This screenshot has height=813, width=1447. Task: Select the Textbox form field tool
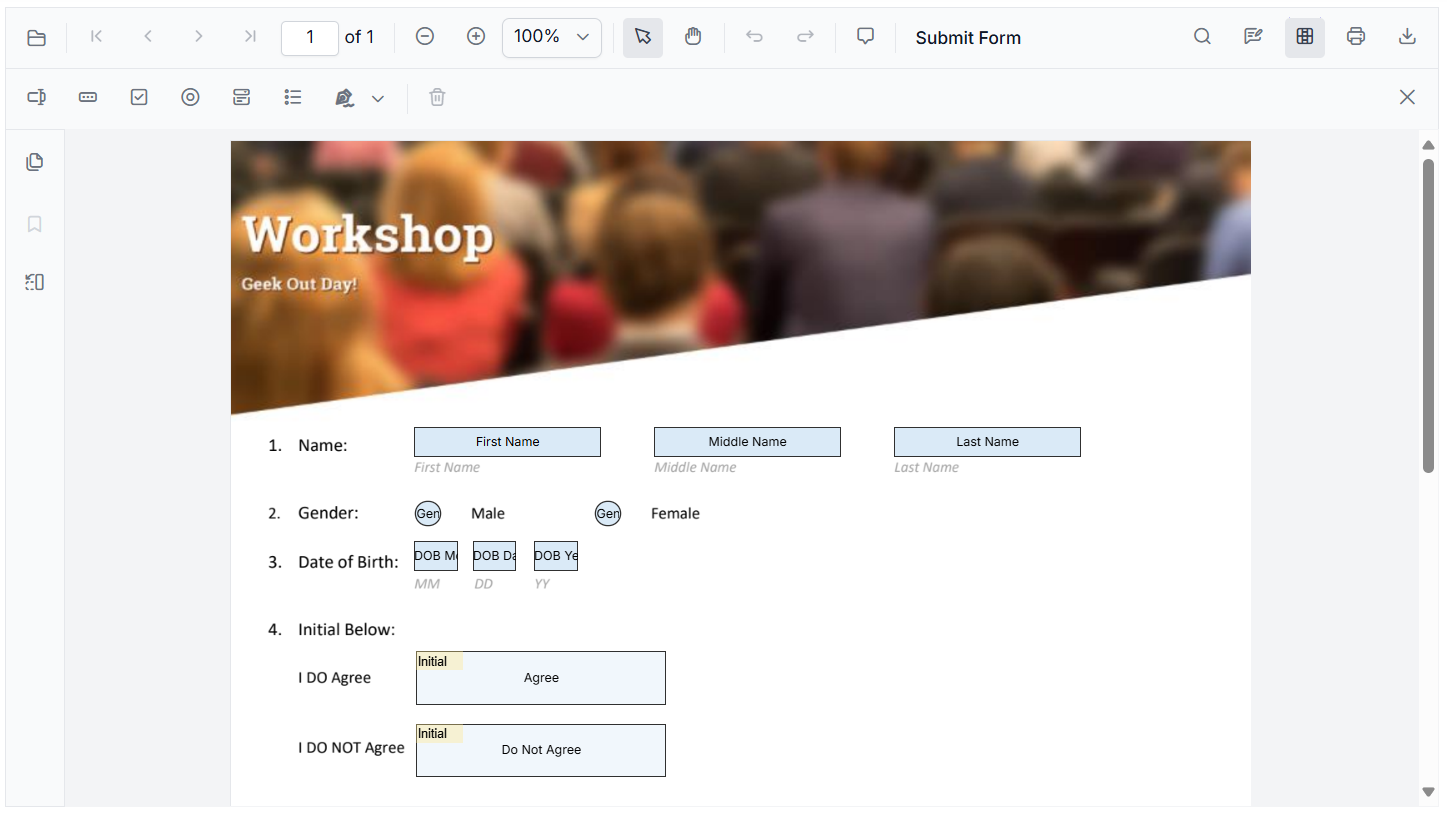(x=37, y=97)
